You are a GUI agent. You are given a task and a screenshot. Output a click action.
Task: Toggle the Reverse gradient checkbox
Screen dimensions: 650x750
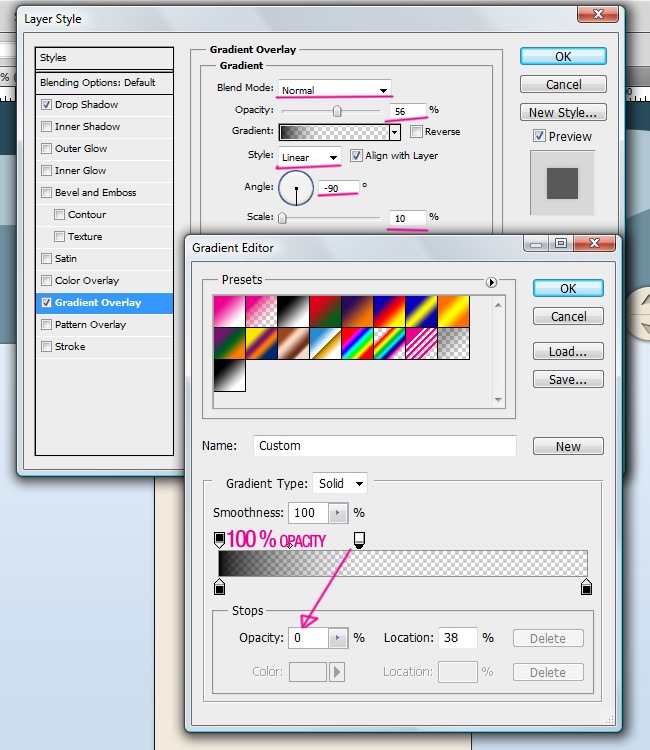coord(416,132)
